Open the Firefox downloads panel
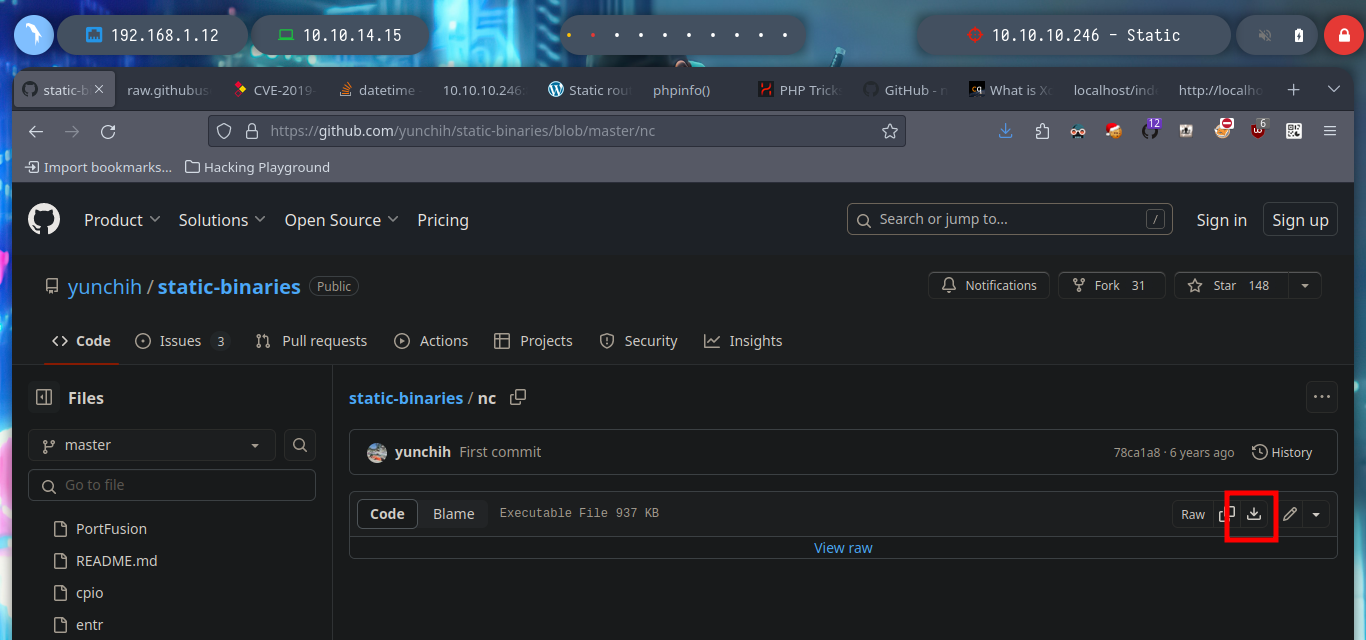 coord(1006,131)
